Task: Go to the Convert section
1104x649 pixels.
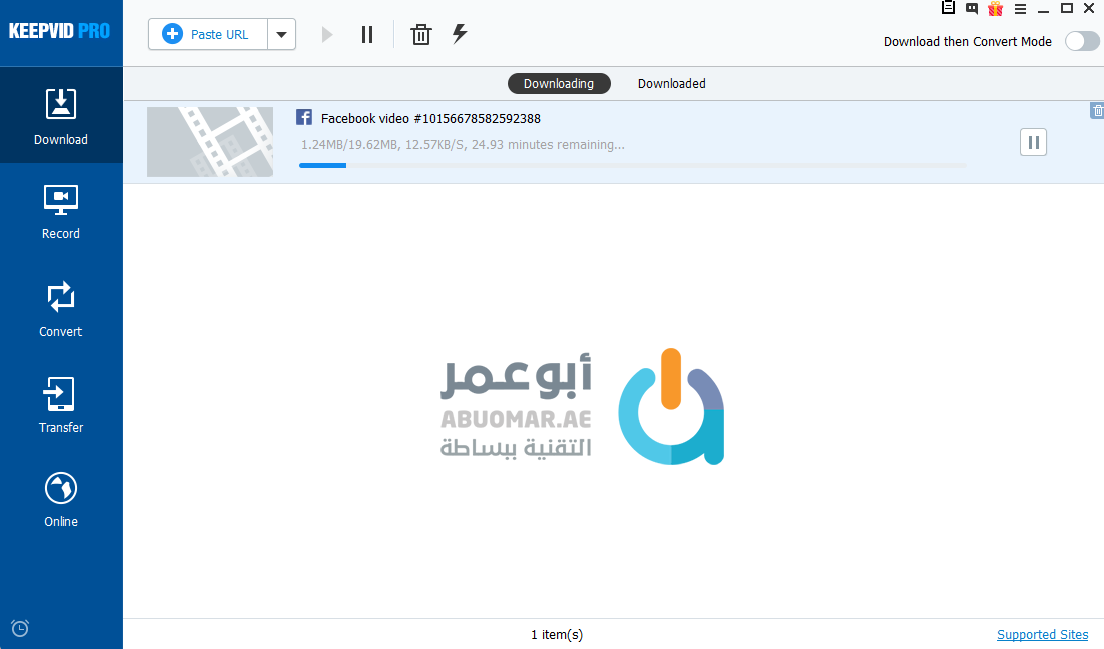Action: point(61,309)
